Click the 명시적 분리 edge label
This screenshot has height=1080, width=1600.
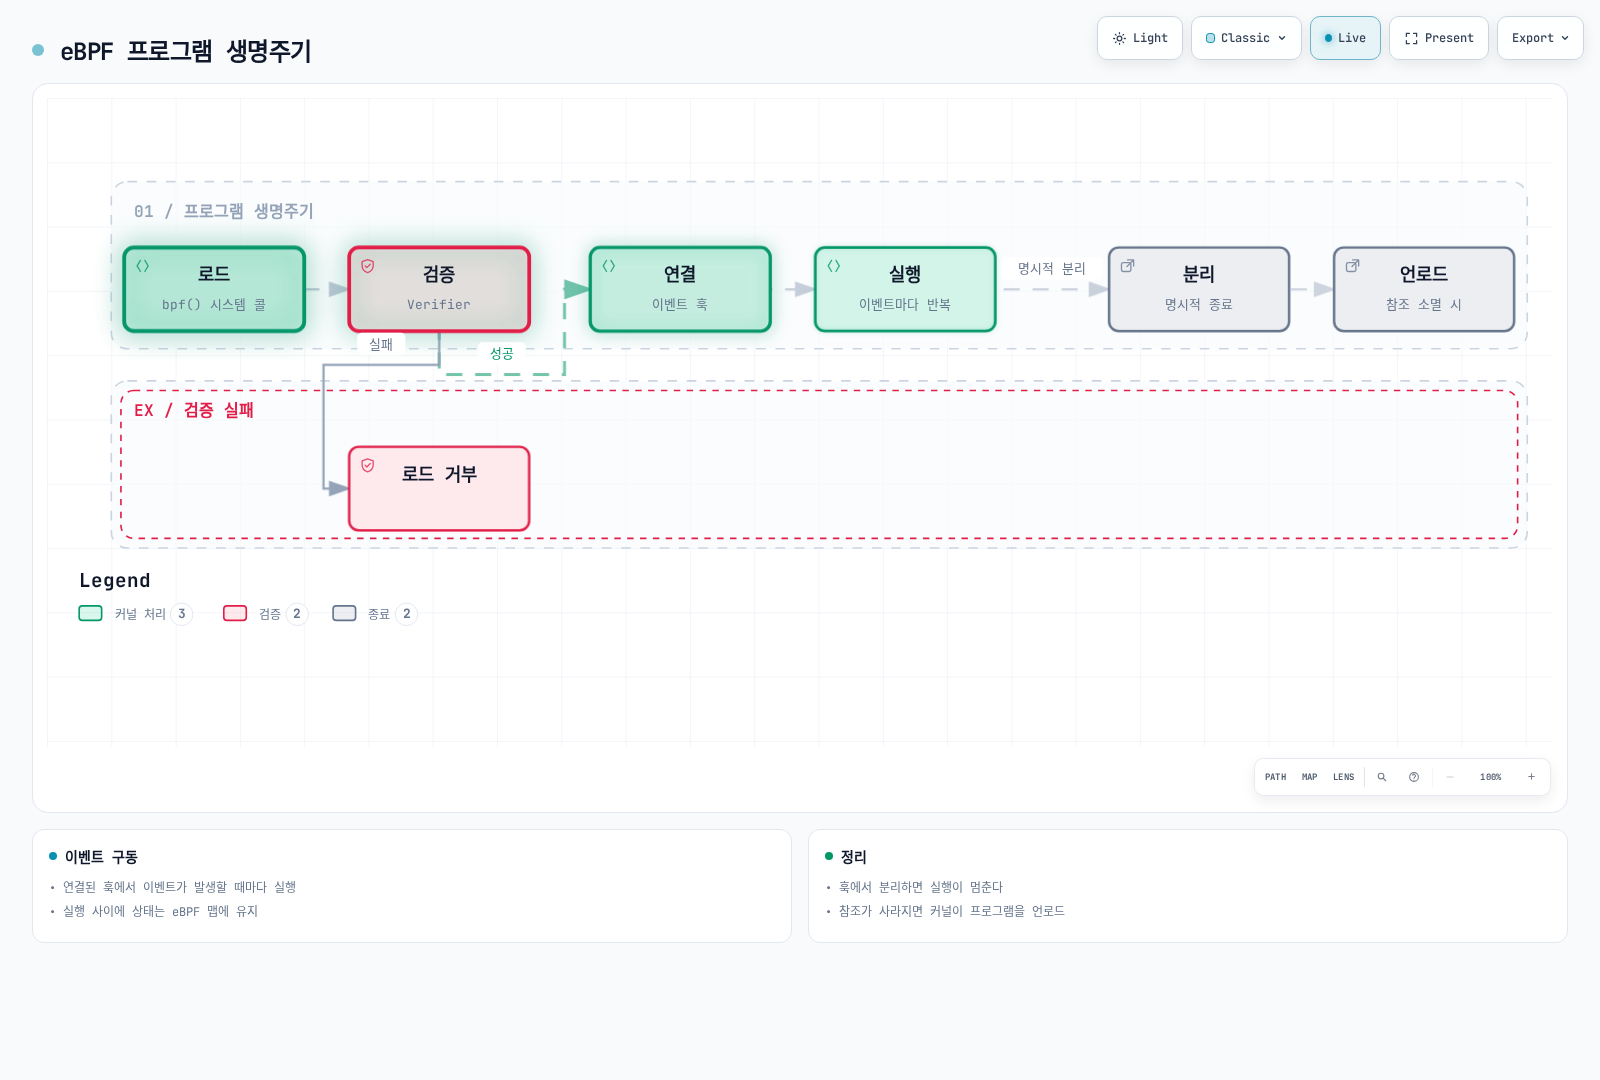coord(1052,269)
